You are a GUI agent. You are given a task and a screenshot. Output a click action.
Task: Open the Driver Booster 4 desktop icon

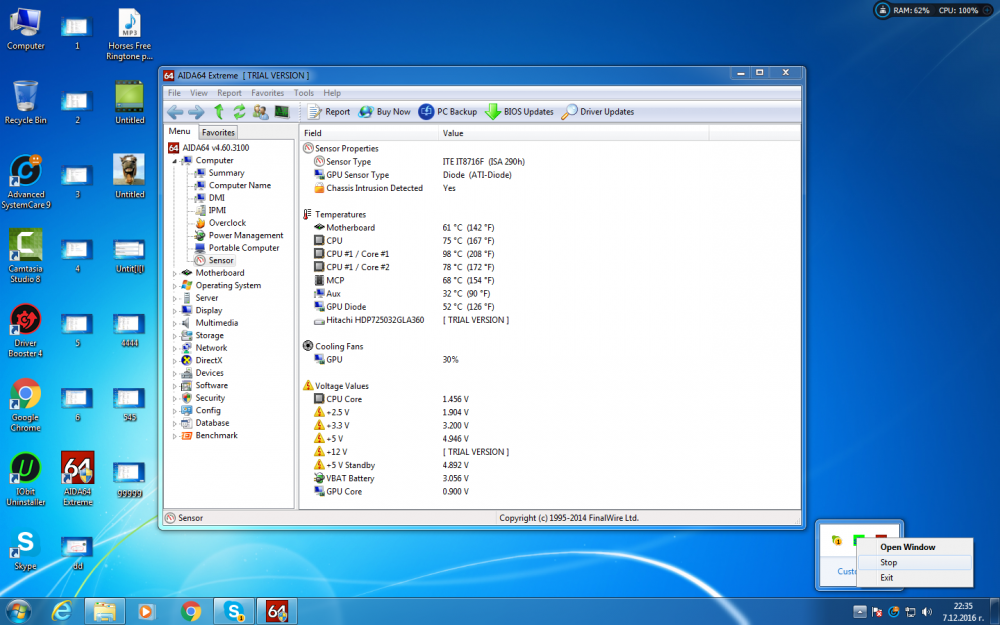tap(26, 331)
